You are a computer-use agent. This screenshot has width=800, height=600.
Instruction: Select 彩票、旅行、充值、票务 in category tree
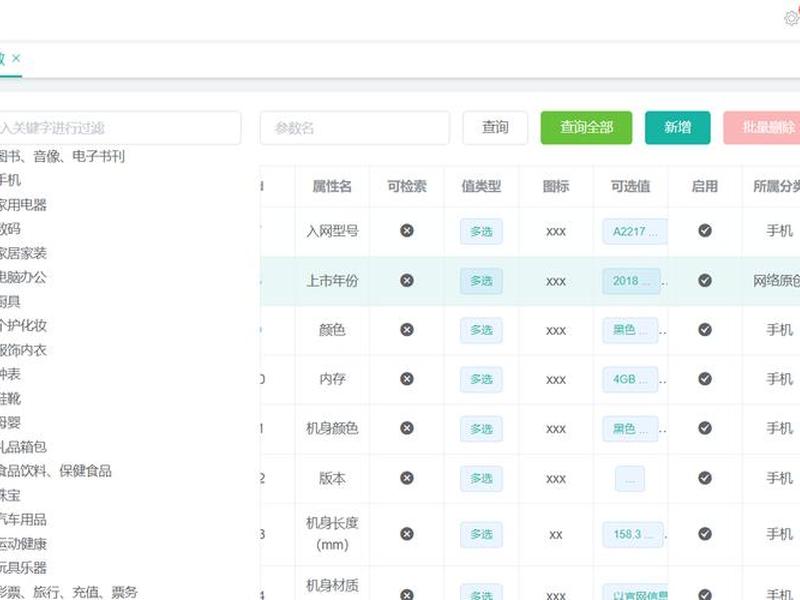tap(68, 592)
